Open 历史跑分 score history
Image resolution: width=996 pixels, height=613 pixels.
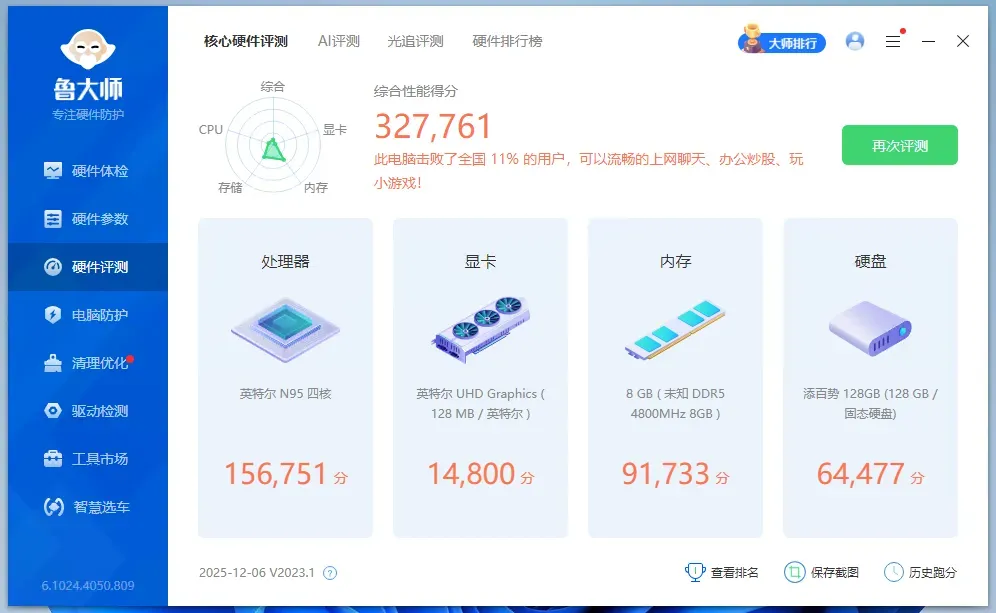[x=920, y=572]
